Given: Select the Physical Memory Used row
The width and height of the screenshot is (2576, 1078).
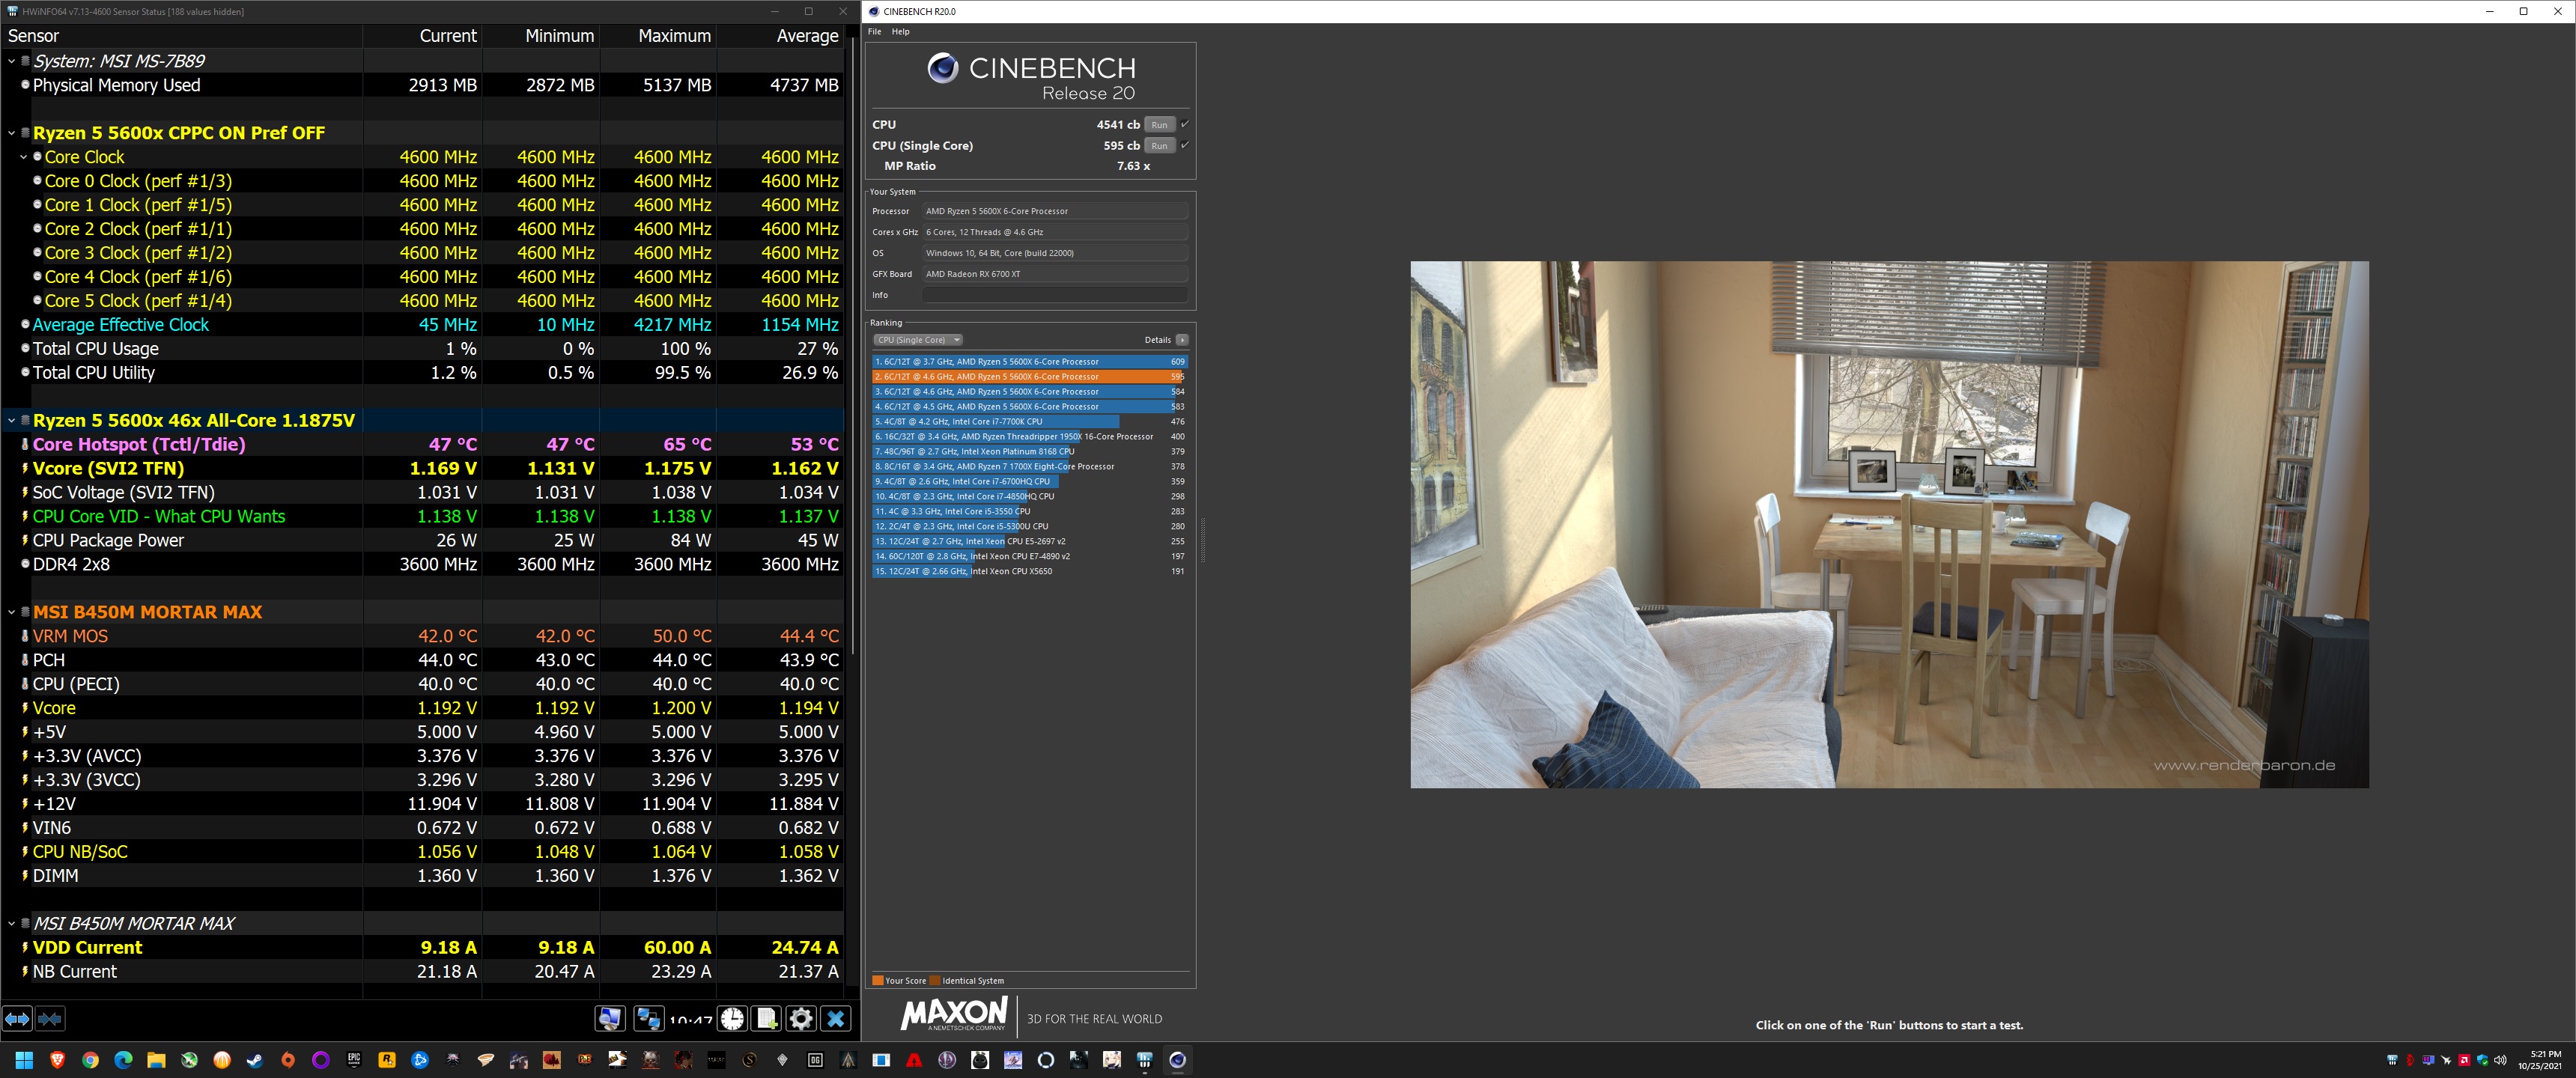Looking at the screenshot, I should (x=422, y=86).
